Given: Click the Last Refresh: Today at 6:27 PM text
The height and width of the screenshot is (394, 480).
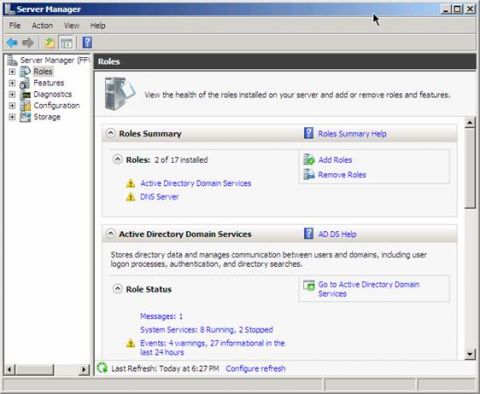Looking at the screenshot, I should (x=165, y=368).
